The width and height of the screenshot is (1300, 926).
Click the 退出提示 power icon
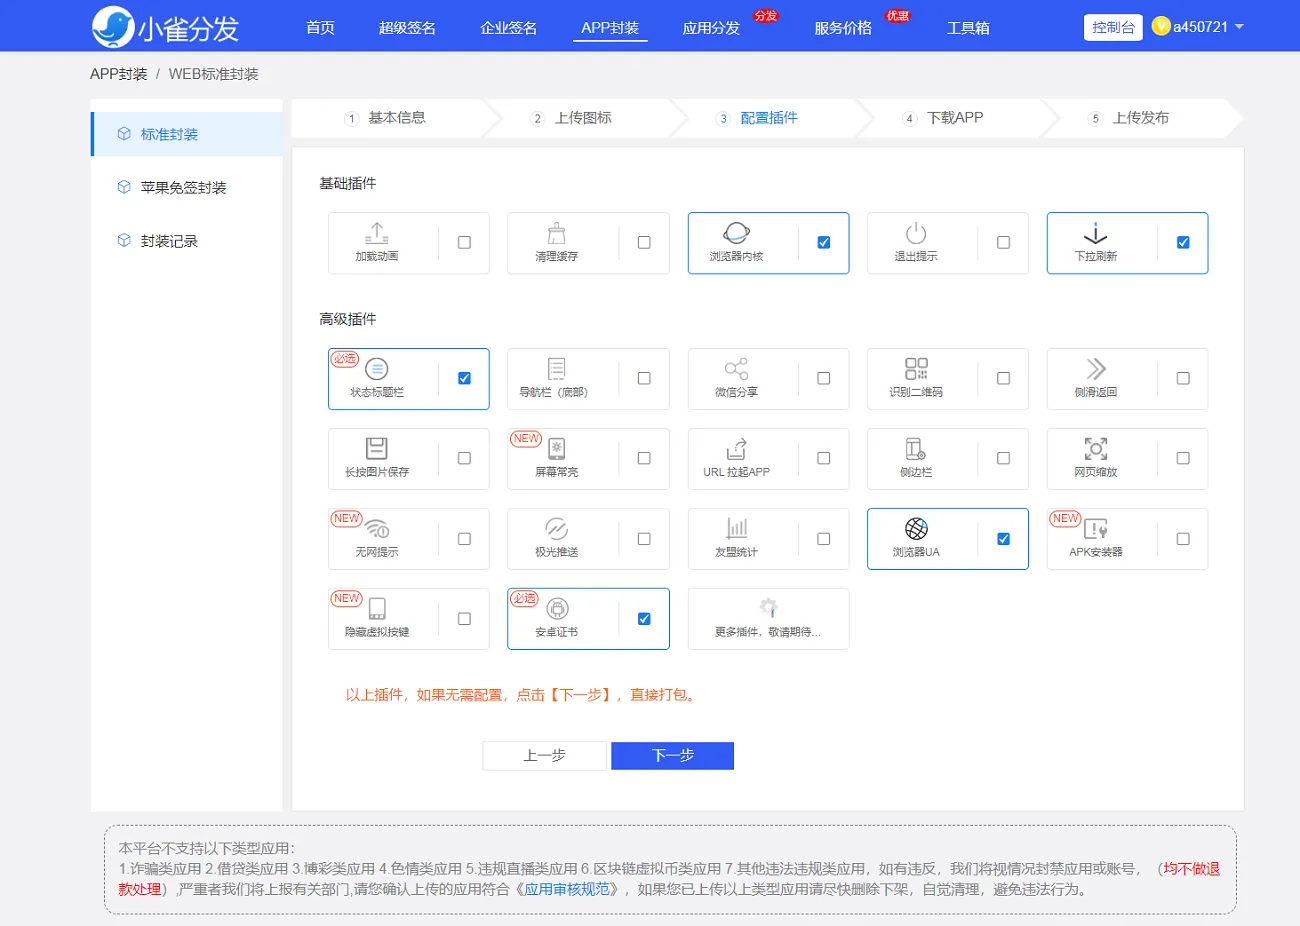[x=916, y=234]
